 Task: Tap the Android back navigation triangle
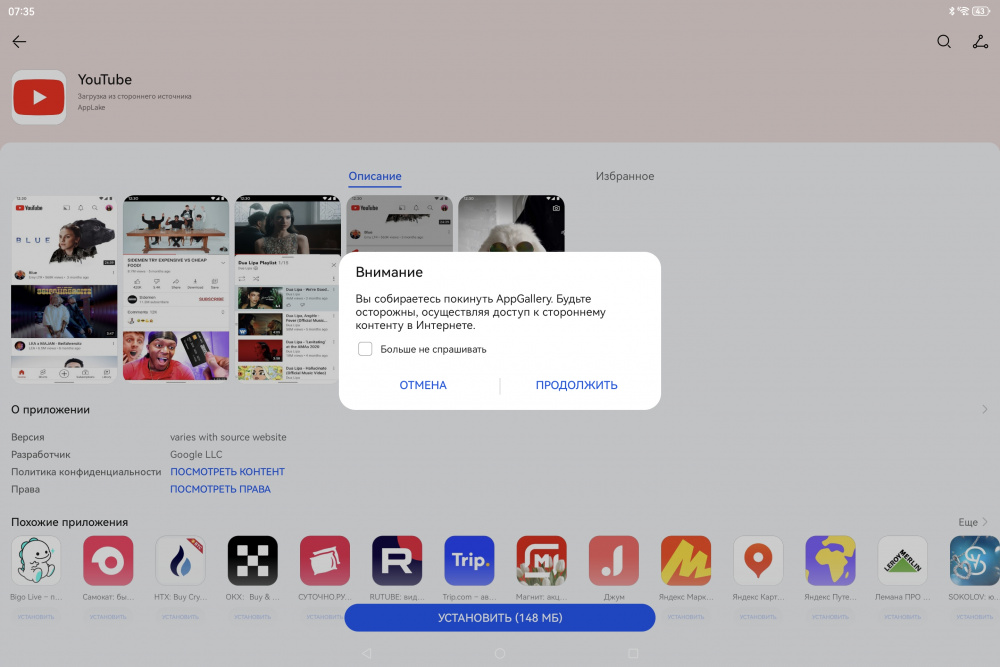pyautogui.click(x=366, y=653)
